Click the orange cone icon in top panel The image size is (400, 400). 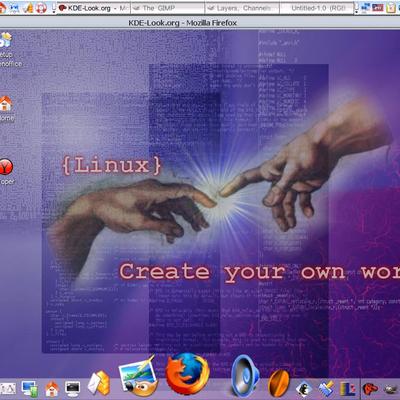tap(29, 7)
